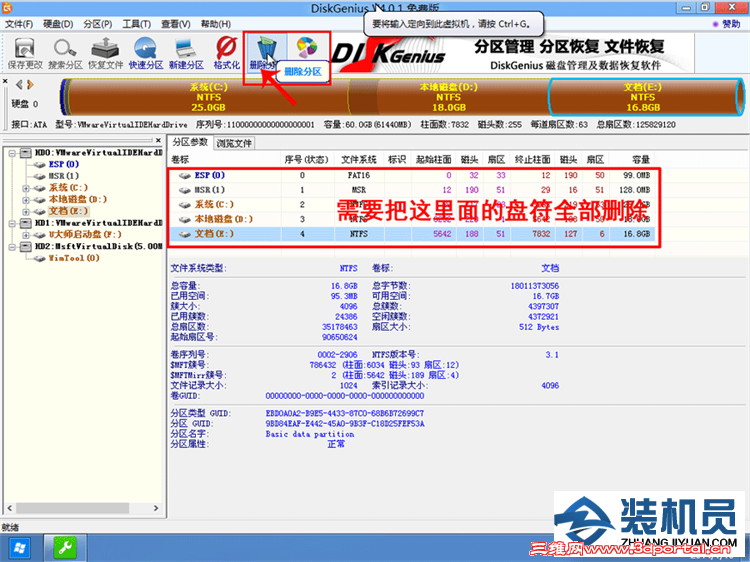Open the Recover Files (恢复文件) tool
750x562 pixels.
point(105,53)
